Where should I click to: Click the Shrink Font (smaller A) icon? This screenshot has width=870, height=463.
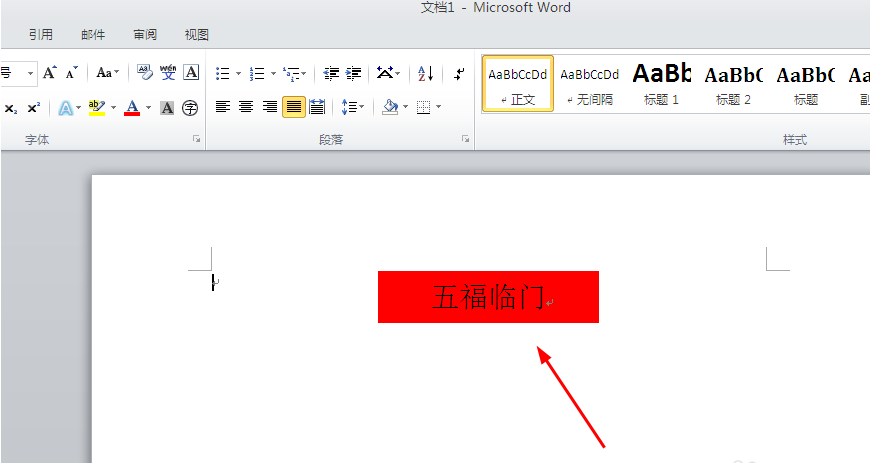[x=71, y=73]
